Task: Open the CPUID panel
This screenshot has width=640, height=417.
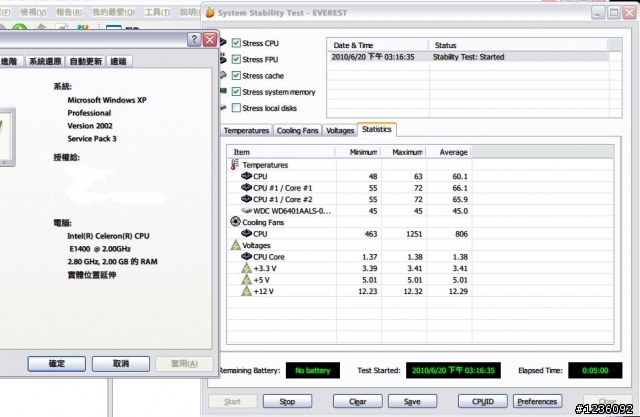Action: tap(483, 401)
